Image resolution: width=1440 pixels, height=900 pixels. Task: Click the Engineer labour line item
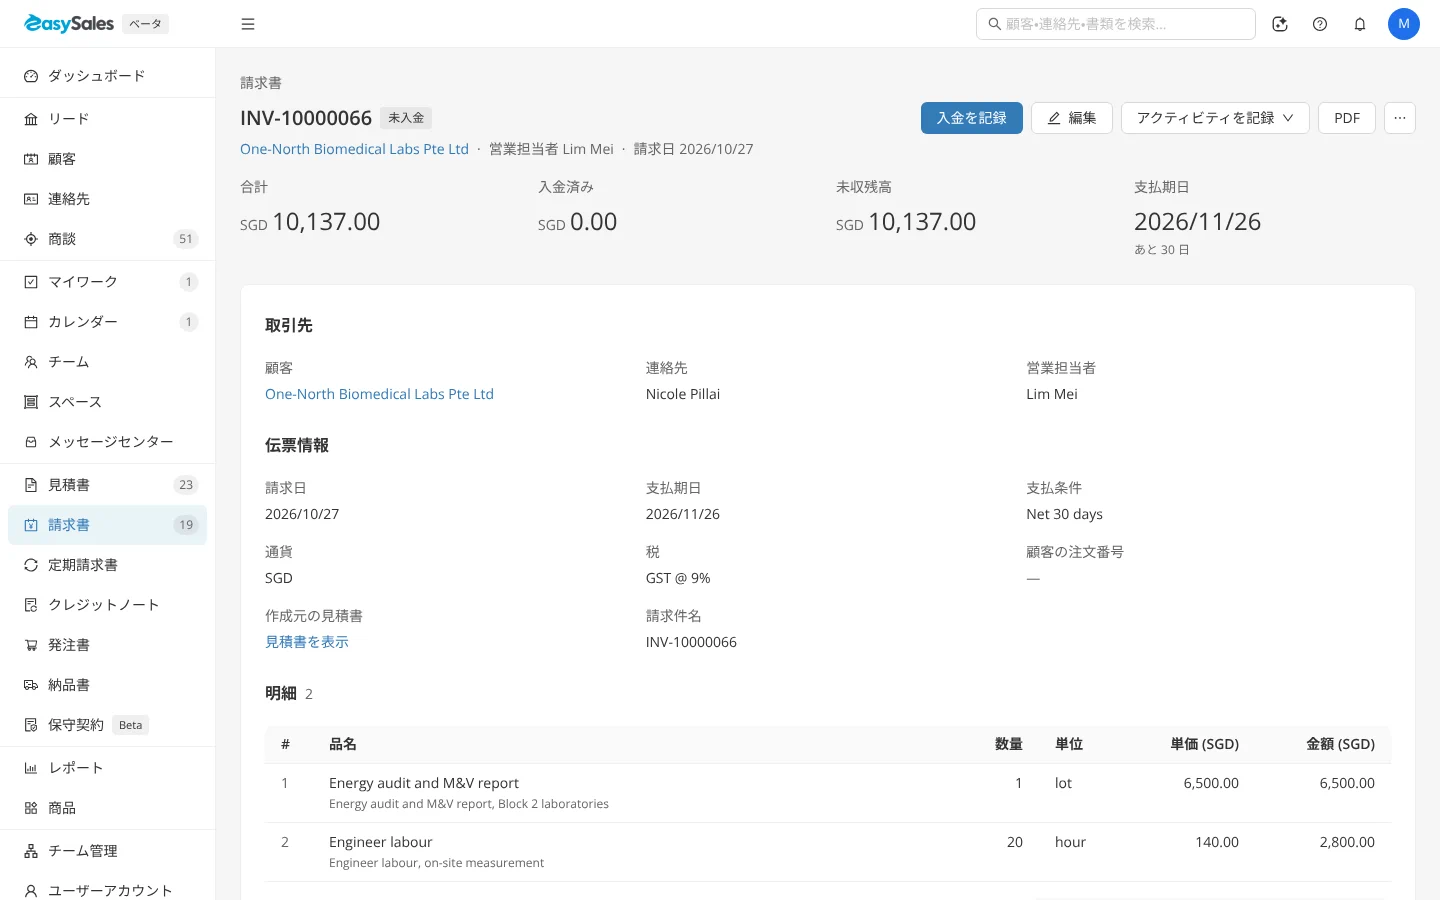click(x=828, y=852)
